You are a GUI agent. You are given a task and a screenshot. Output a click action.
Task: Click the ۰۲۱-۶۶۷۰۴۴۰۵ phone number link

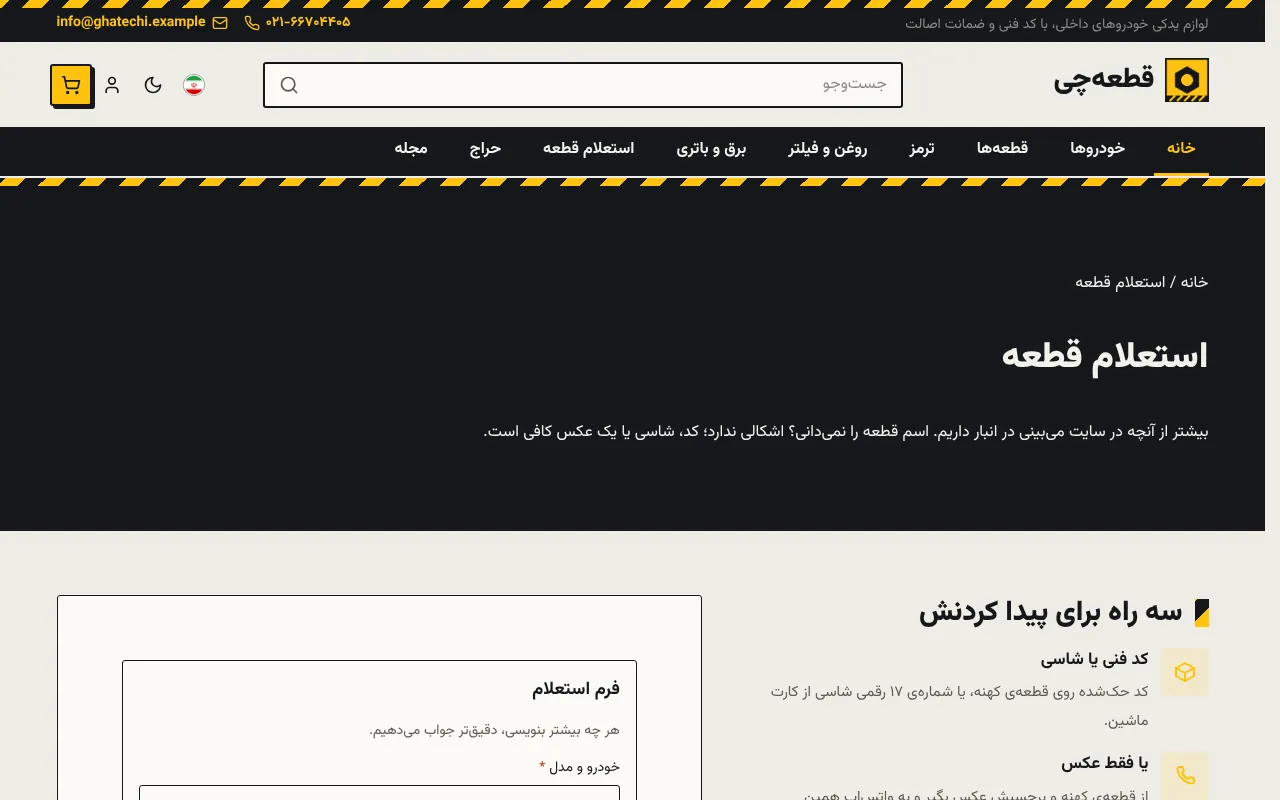coord(308,22)
